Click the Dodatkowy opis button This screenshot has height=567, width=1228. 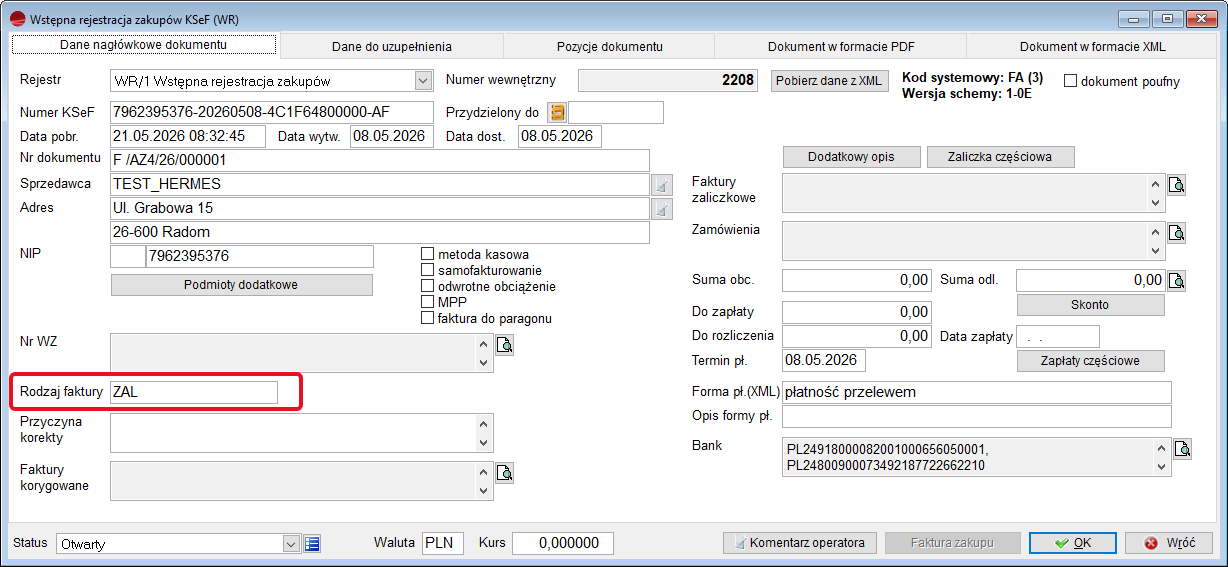[851, 157]
